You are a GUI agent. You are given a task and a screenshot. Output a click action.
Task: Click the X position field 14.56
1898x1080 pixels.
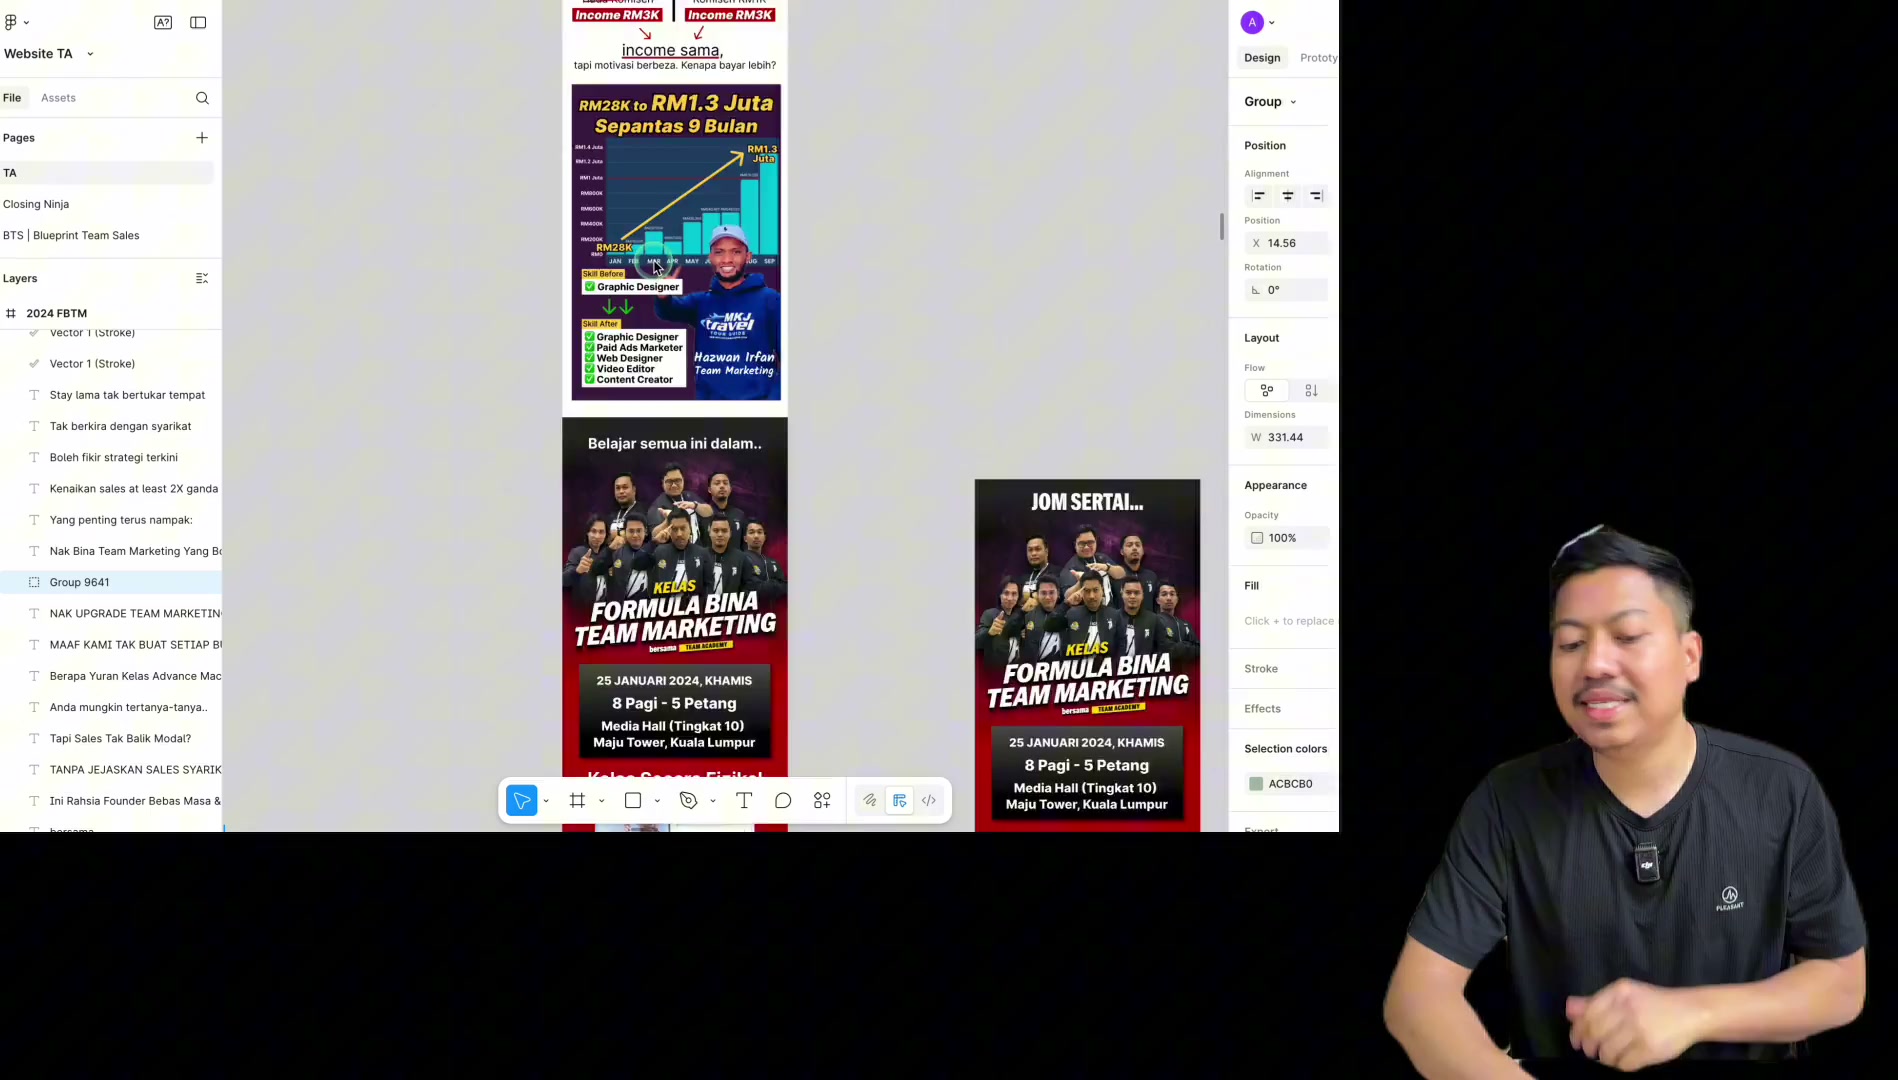(1286, 243)
